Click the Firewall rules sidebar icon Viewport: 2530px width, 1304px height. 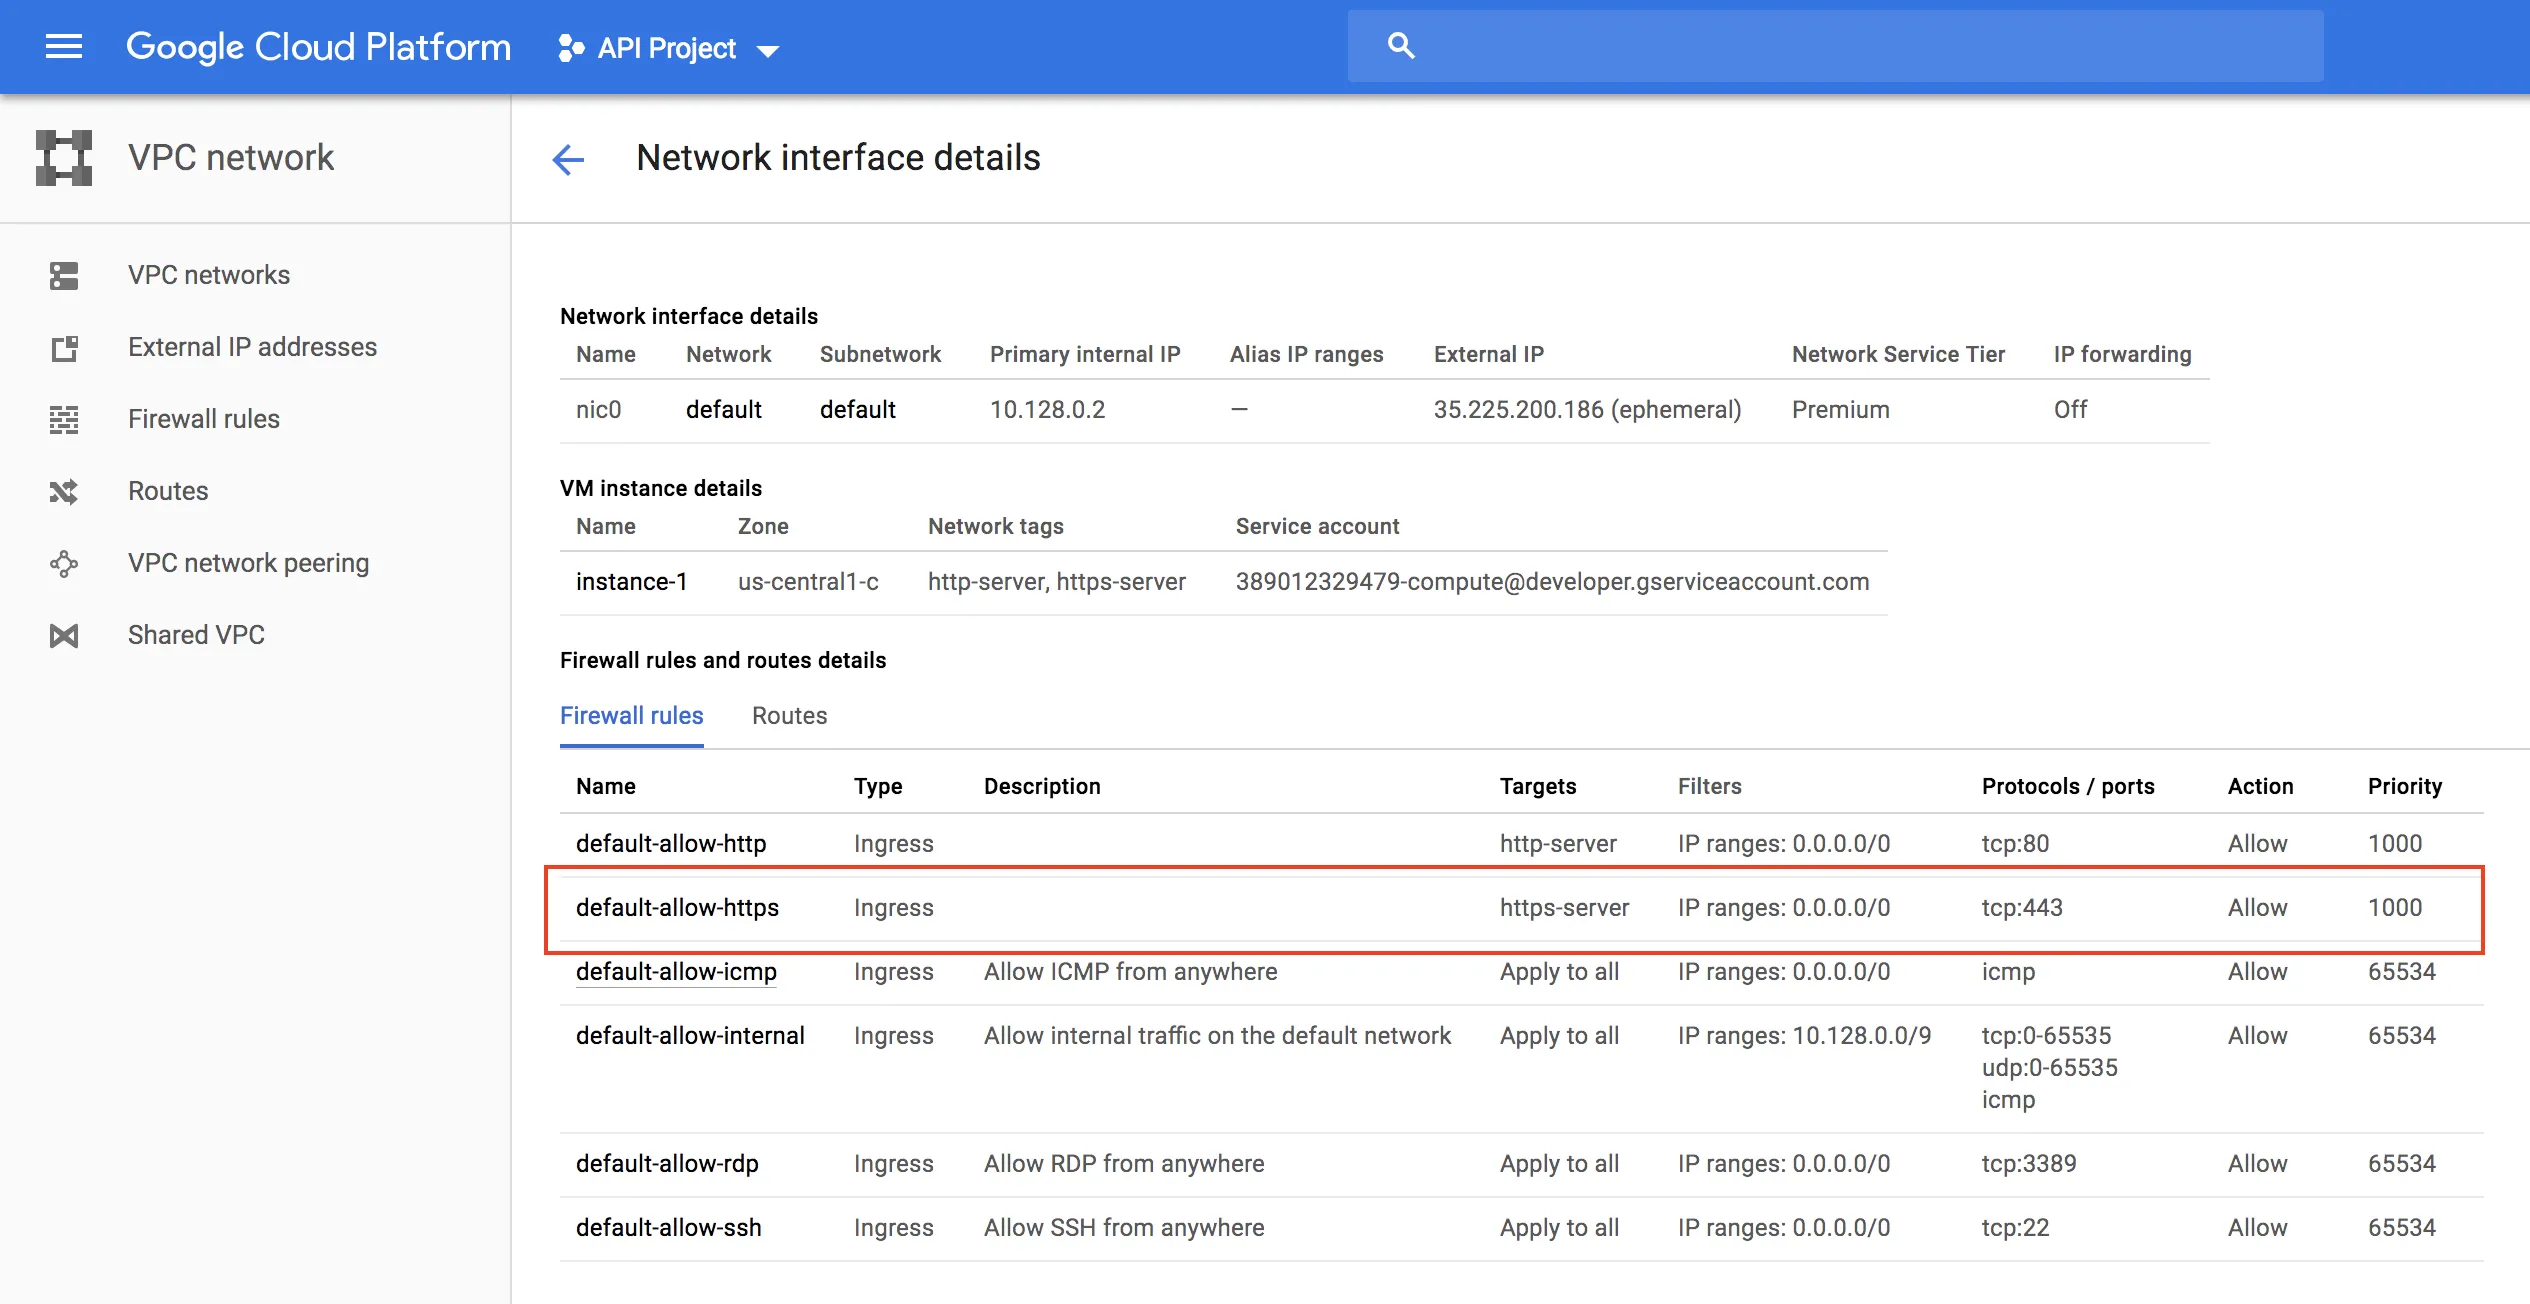tap(64, 420)
